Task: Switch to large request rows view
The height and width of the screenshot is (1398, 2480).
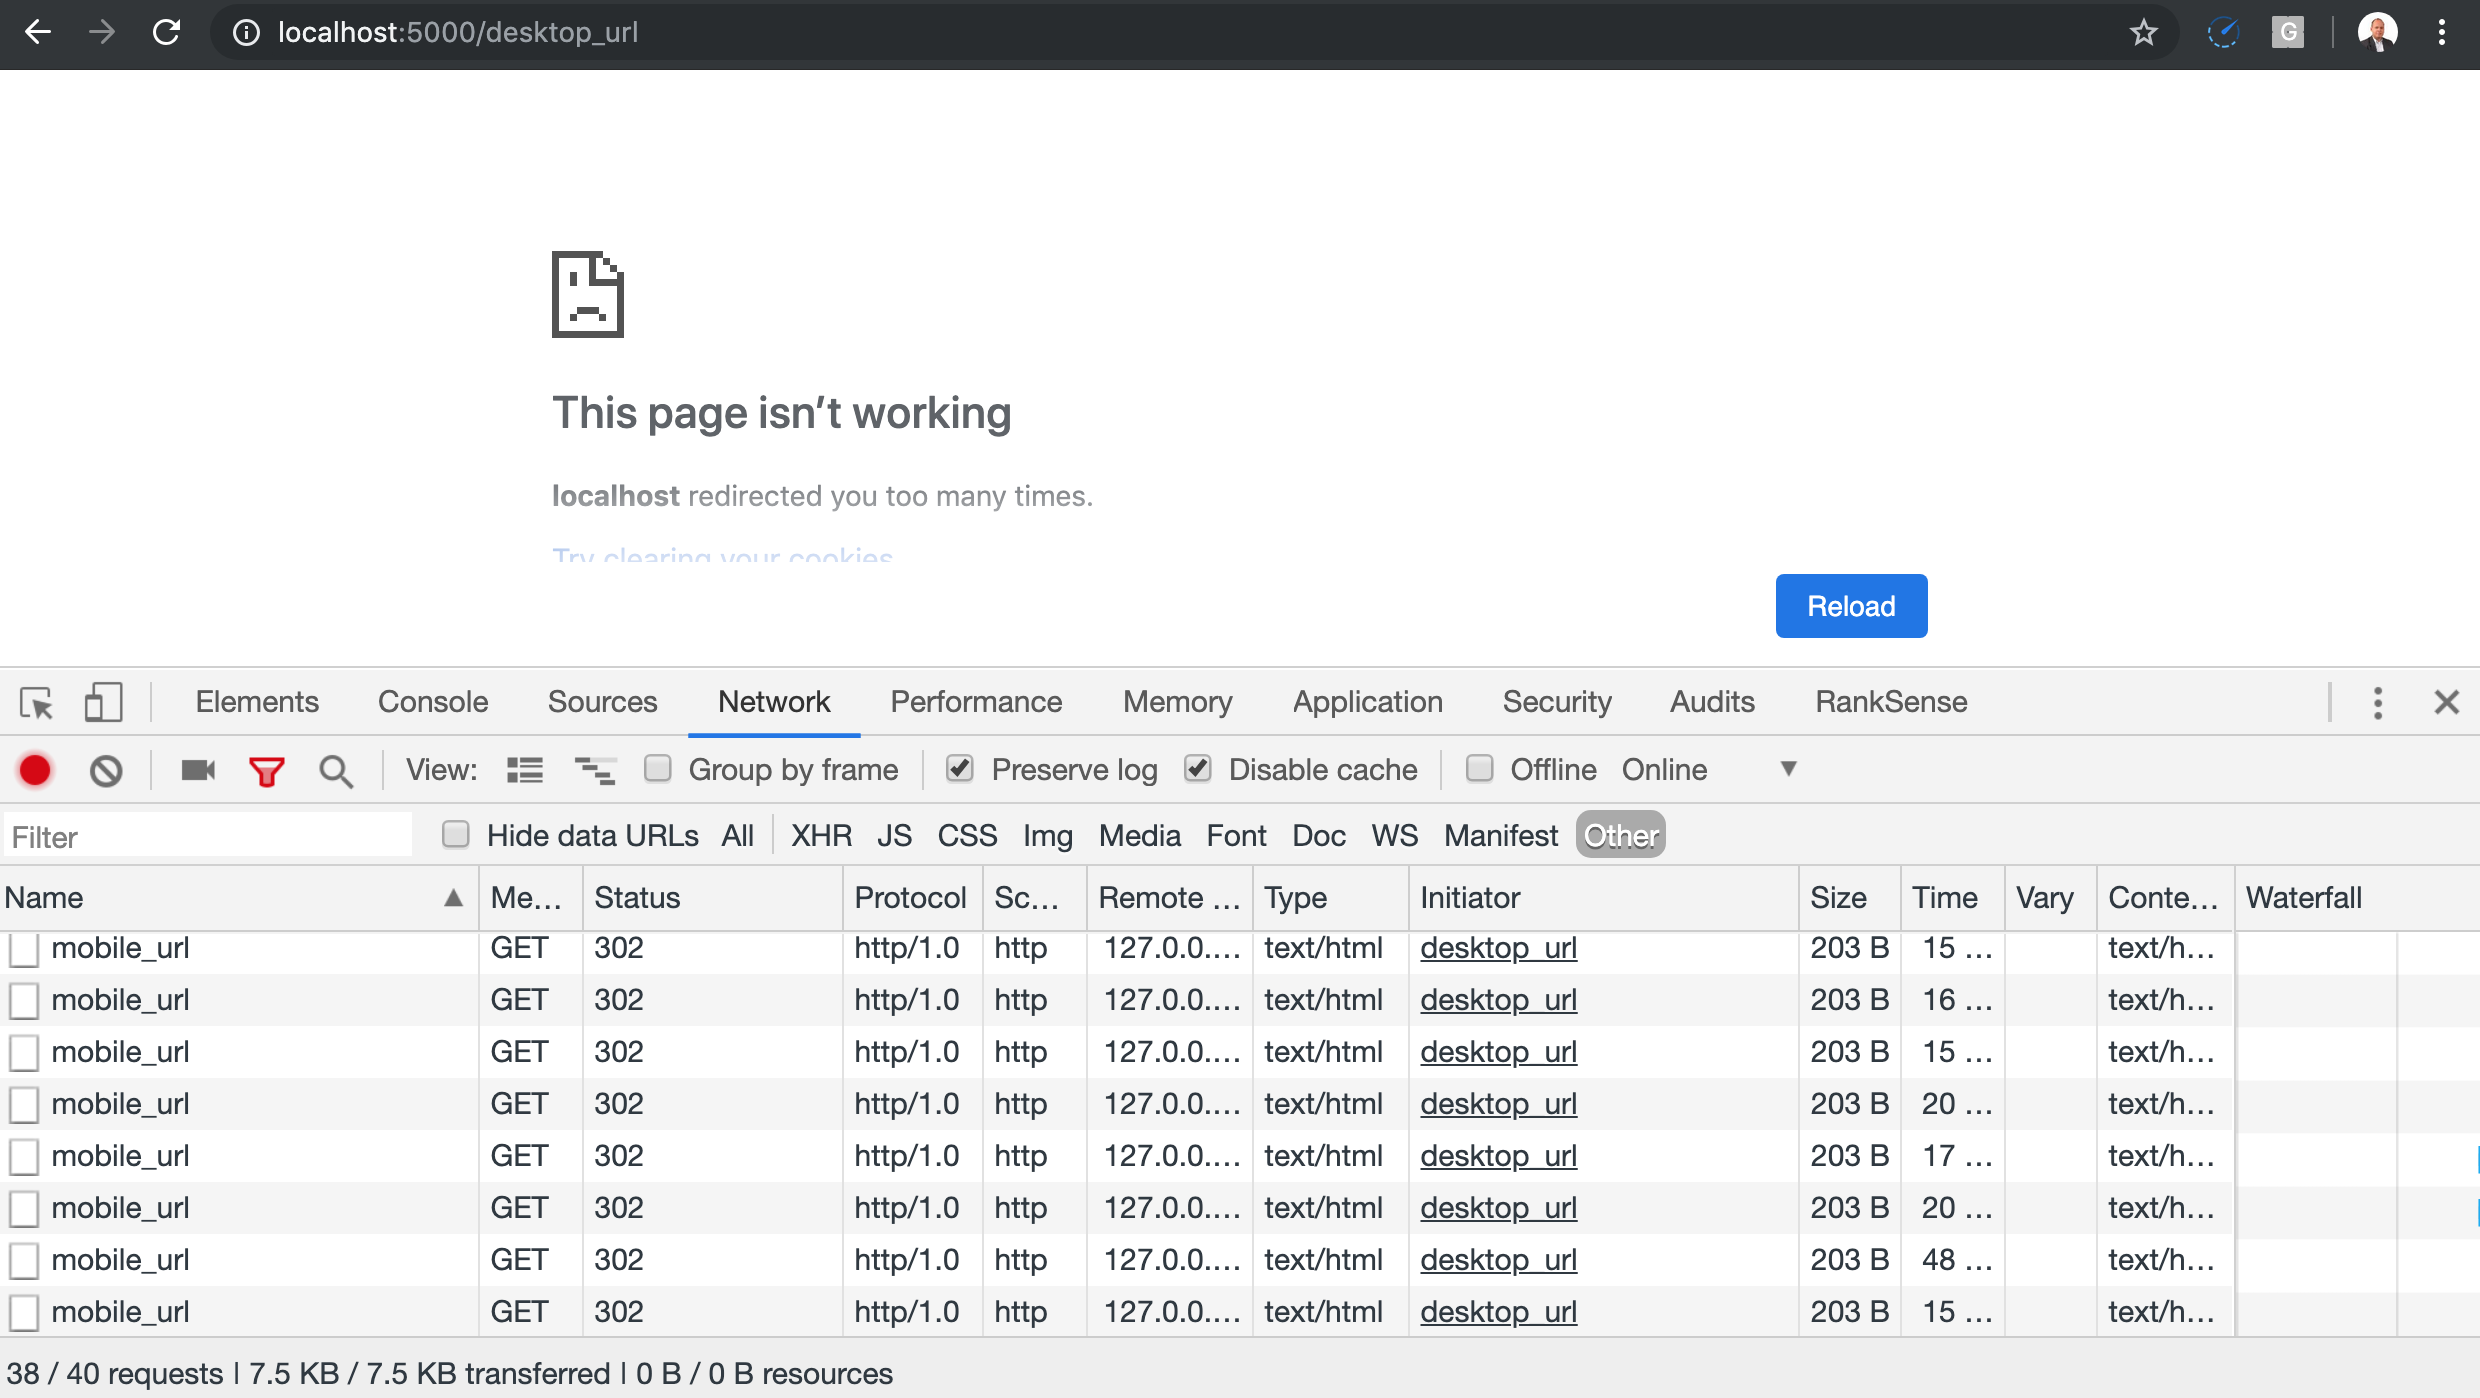Action: [524, 770]
